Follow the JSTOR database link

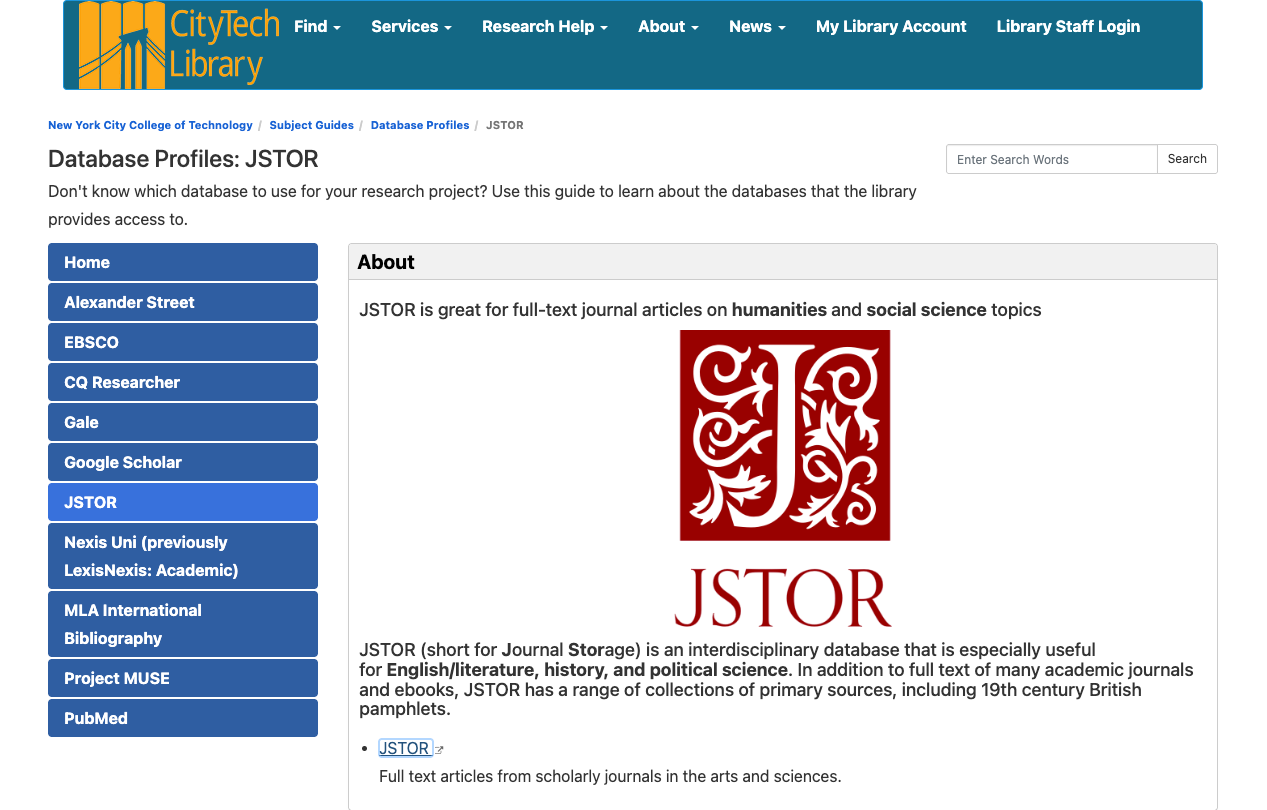(x=404, y=748)
